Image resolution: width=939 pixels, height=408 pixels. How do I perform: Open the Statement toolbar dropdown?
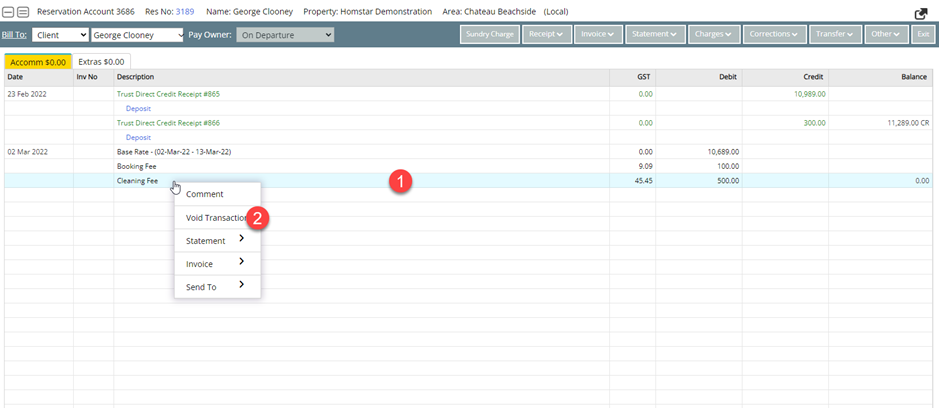pyautogui.click(x=656, y=35)
